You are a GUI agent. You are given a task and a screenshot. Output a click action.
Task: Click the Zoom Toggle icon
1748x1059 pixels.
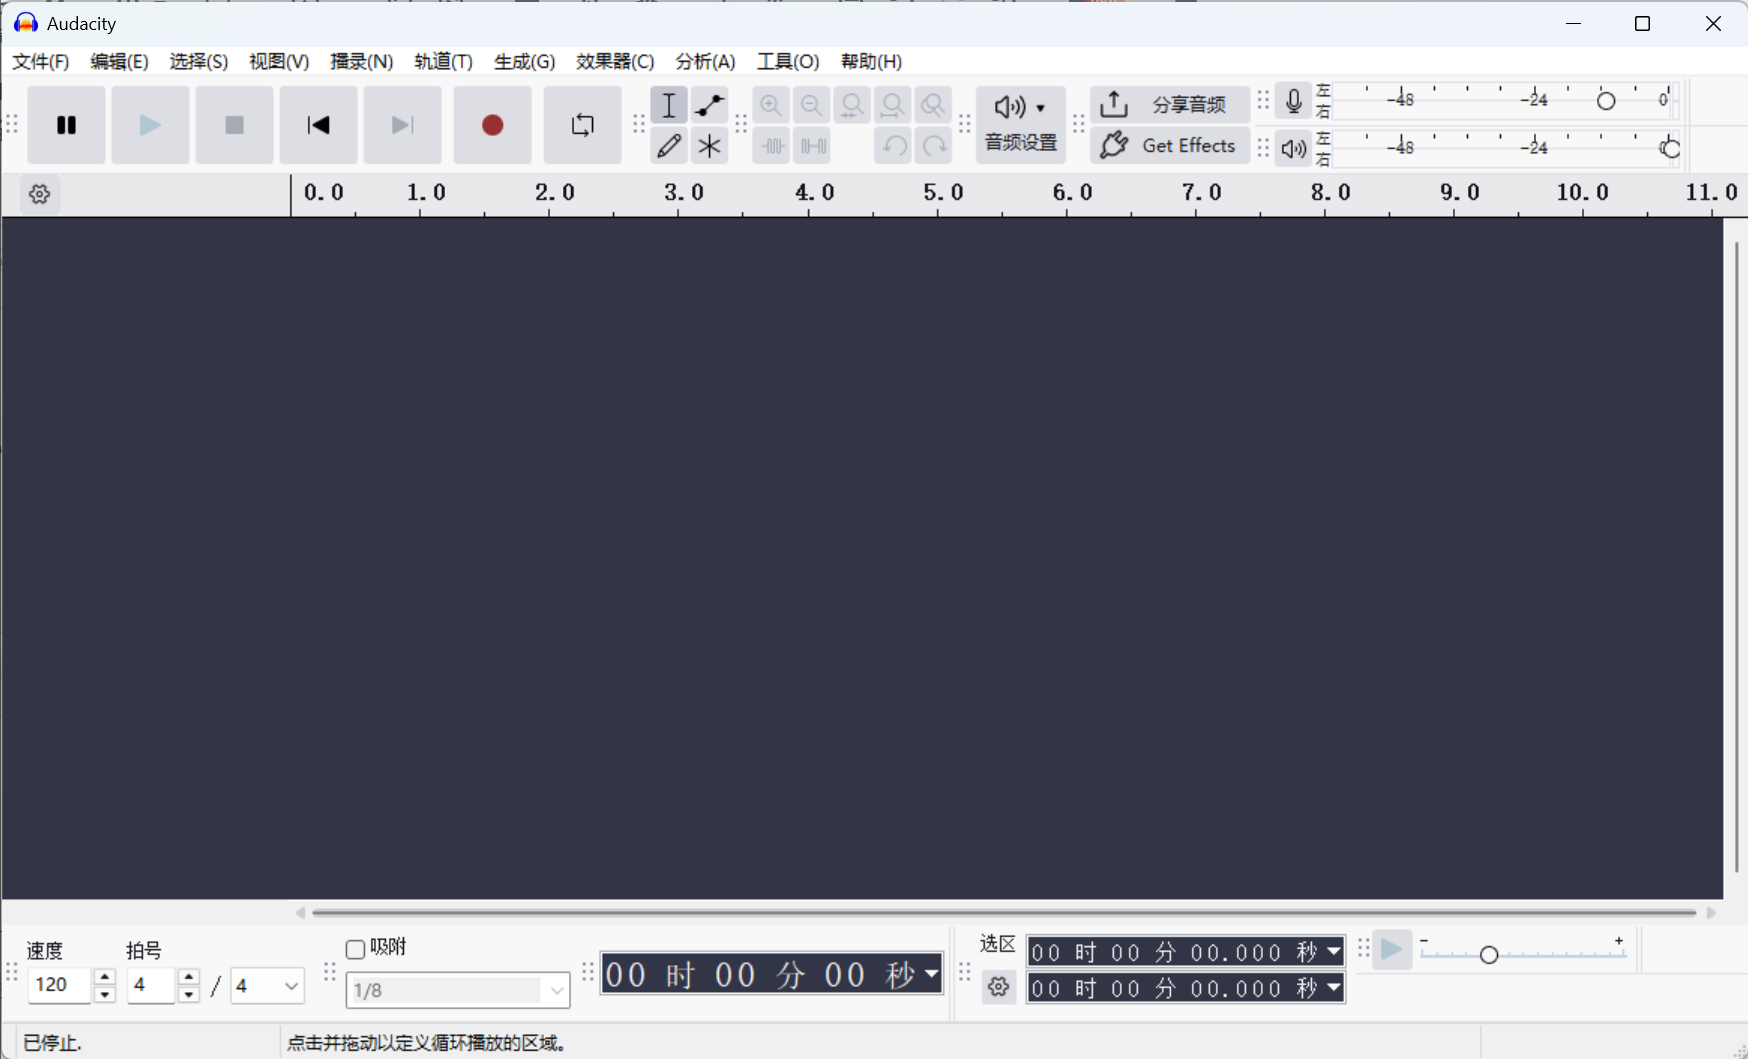[x=933, y=105]
